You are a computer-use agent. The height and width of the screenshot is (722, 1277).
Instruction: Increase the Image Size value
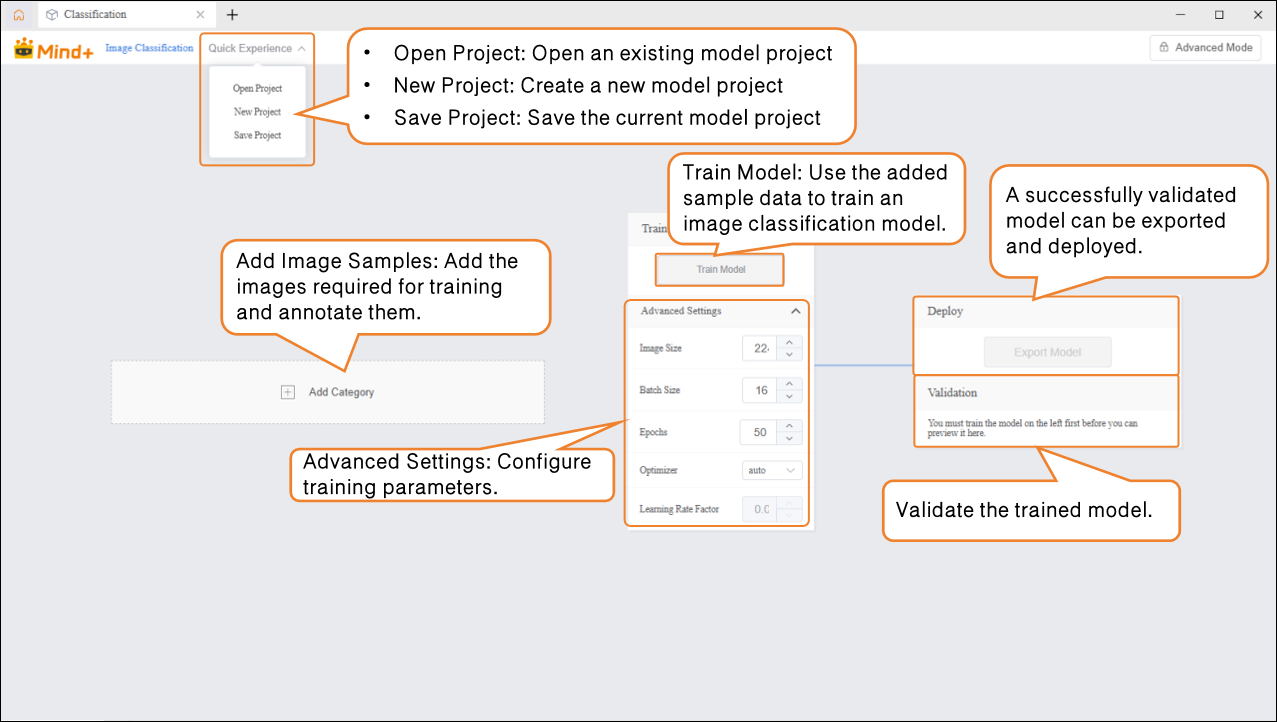(x=789, y=342)
